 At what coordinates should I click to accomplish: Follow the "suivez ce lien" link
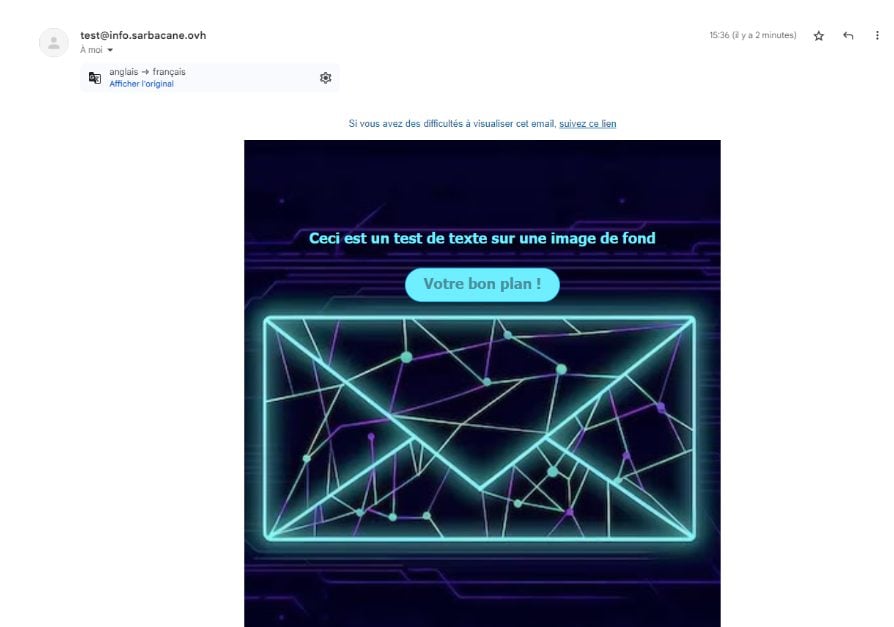click(x=587, y=124)
